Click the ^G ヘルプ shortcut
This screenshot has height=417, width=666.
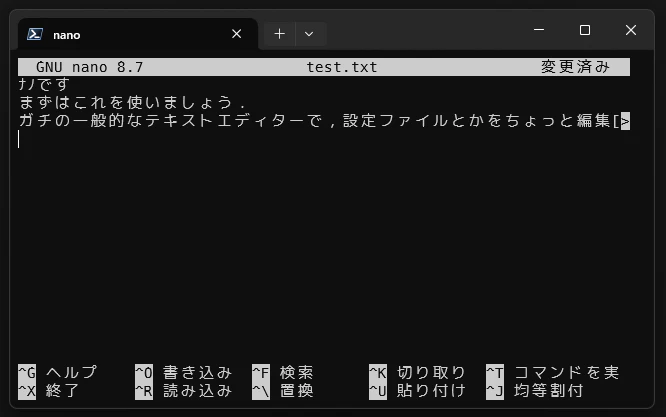point(58,372)
